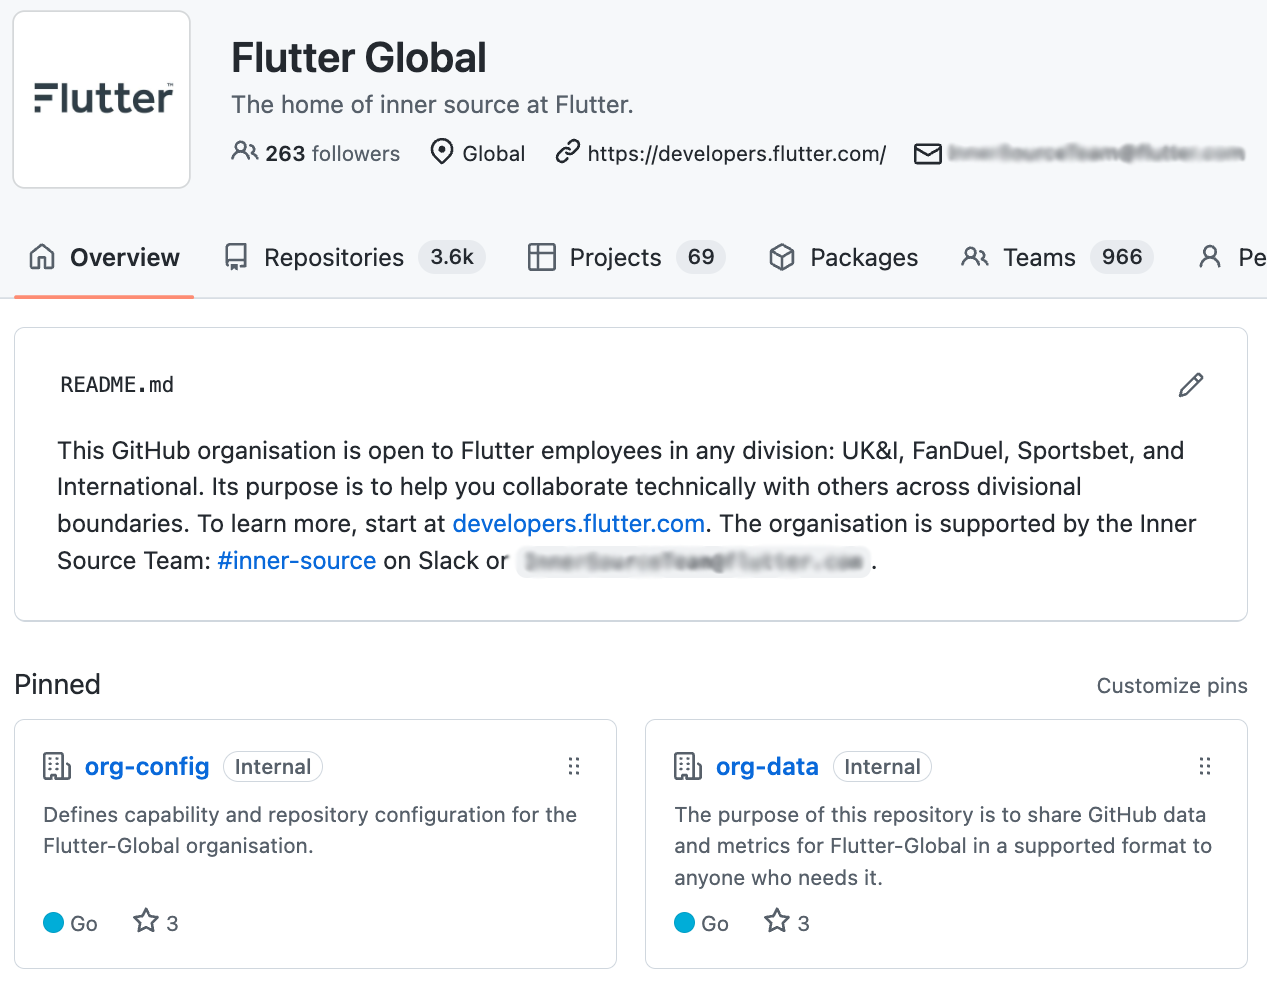Viewport: 1267px width, 989px height.
Task: Click the 'Global' location text
Action: (494, 154)
